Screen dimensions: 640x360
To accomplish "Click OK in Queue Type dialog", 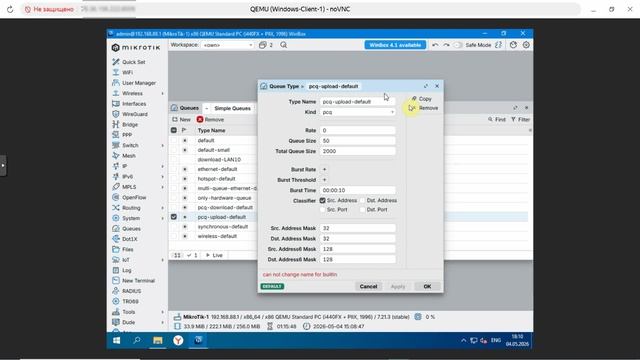I will (x=427, y=286).
